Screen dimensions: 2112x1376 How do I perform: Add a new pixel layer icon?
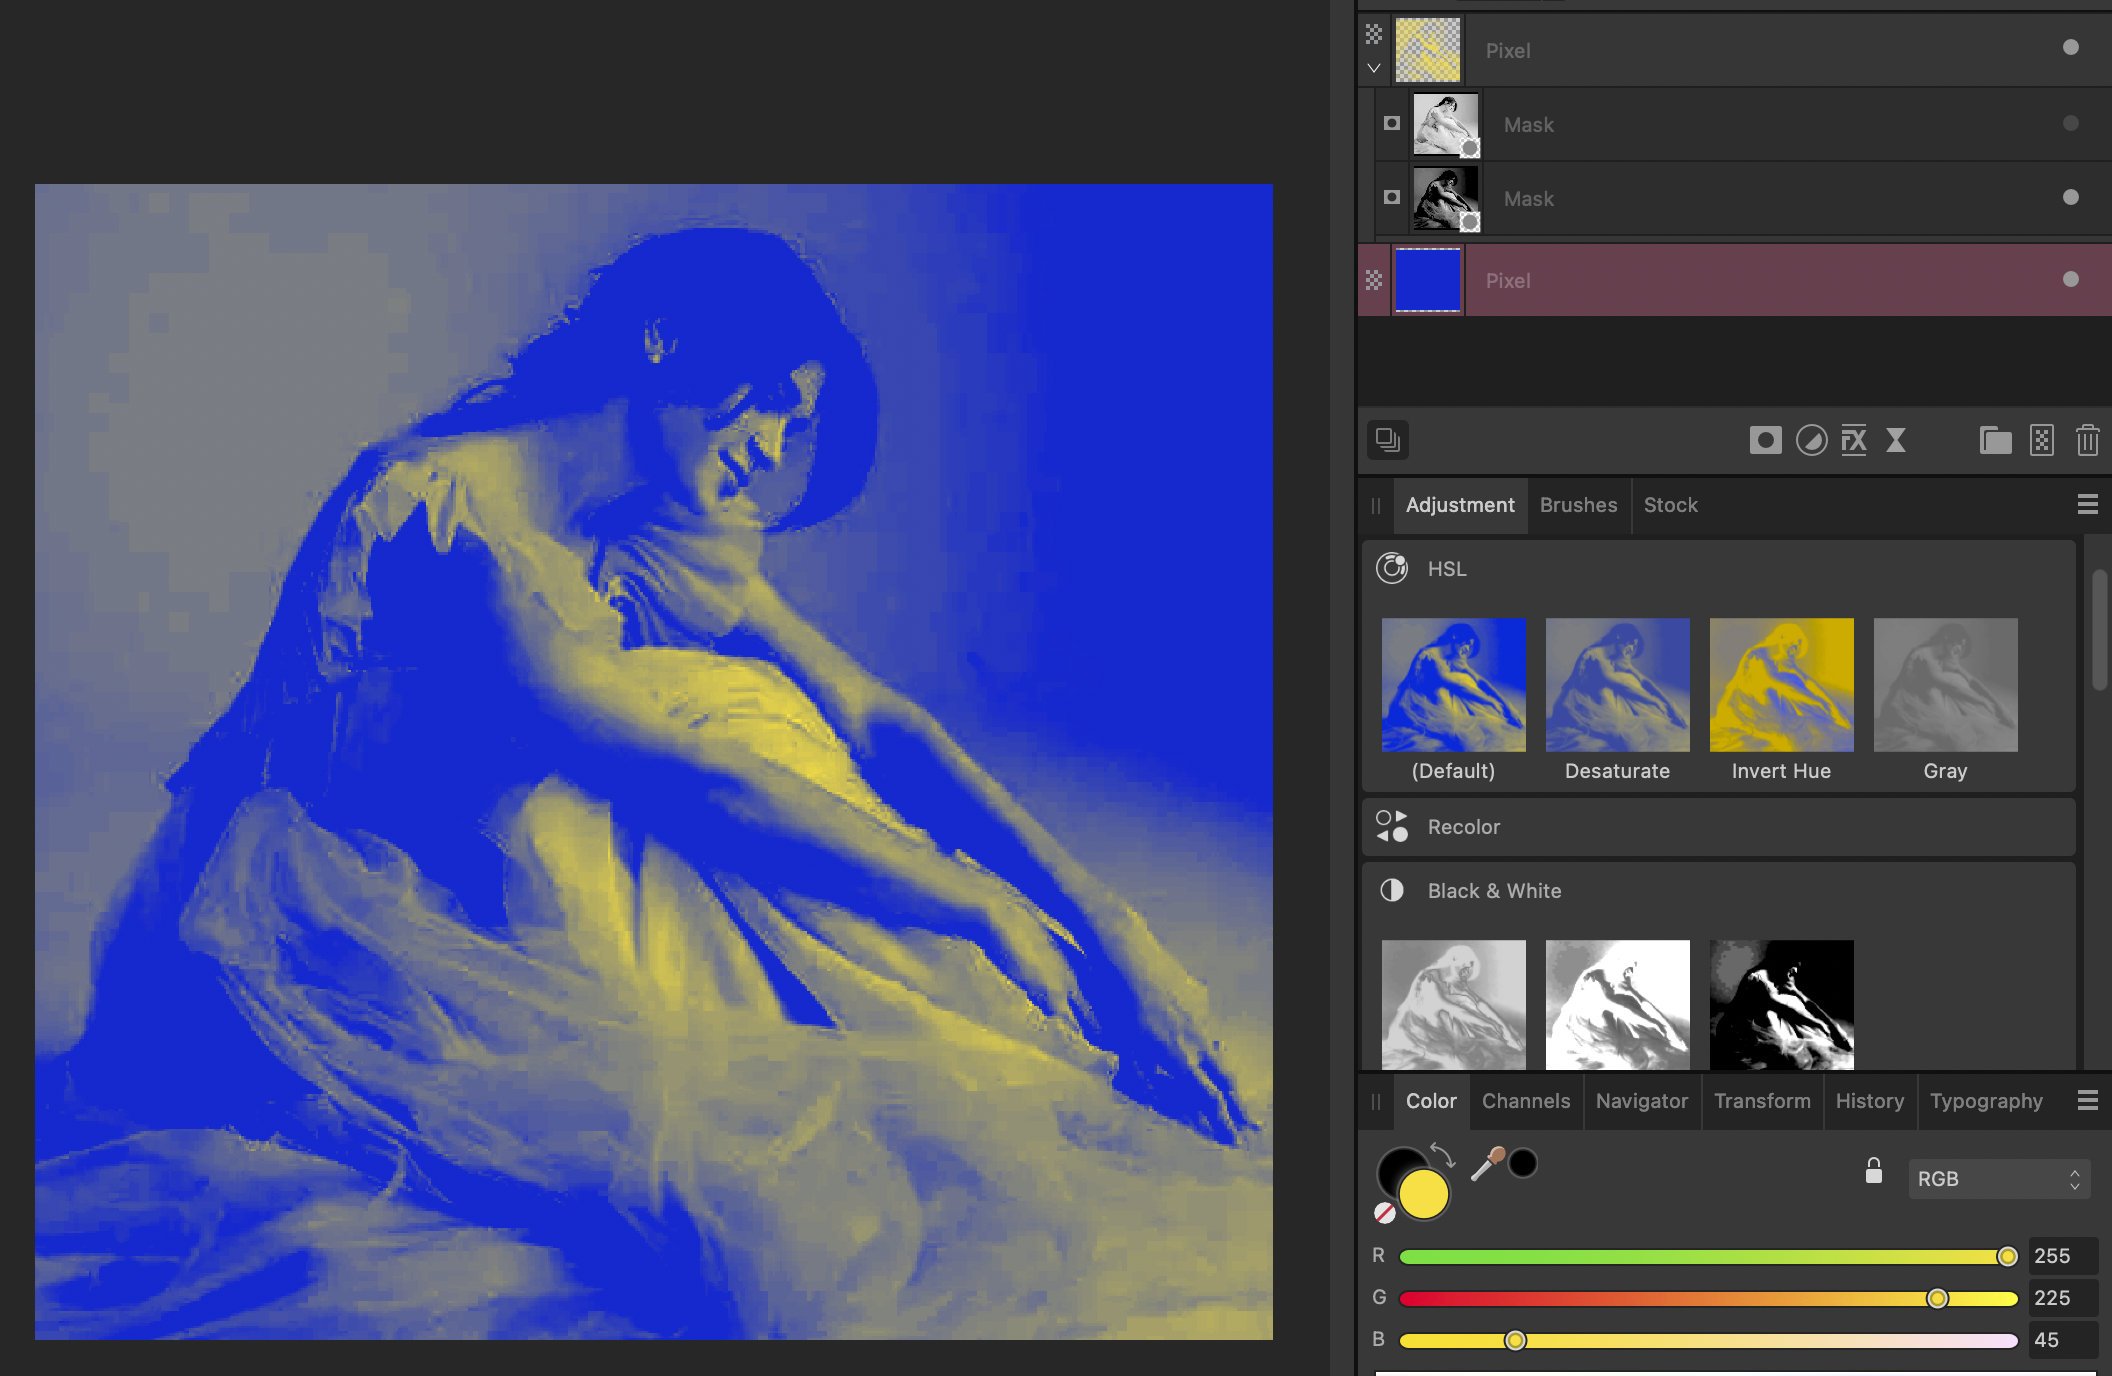coord(2042,440)
